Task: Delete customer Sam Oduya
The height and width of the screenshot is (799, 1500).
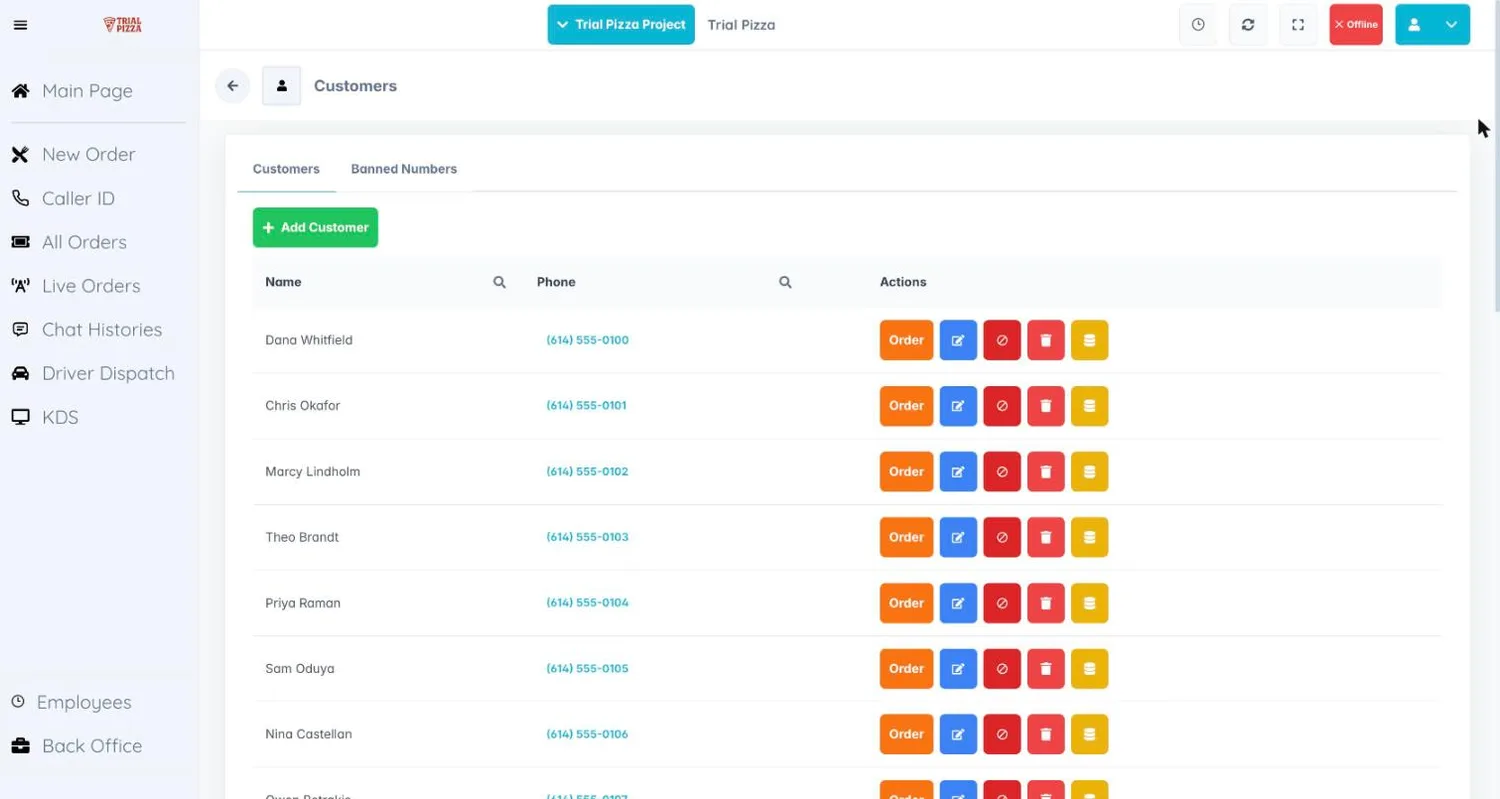Action: click(x=1046, y=669)
